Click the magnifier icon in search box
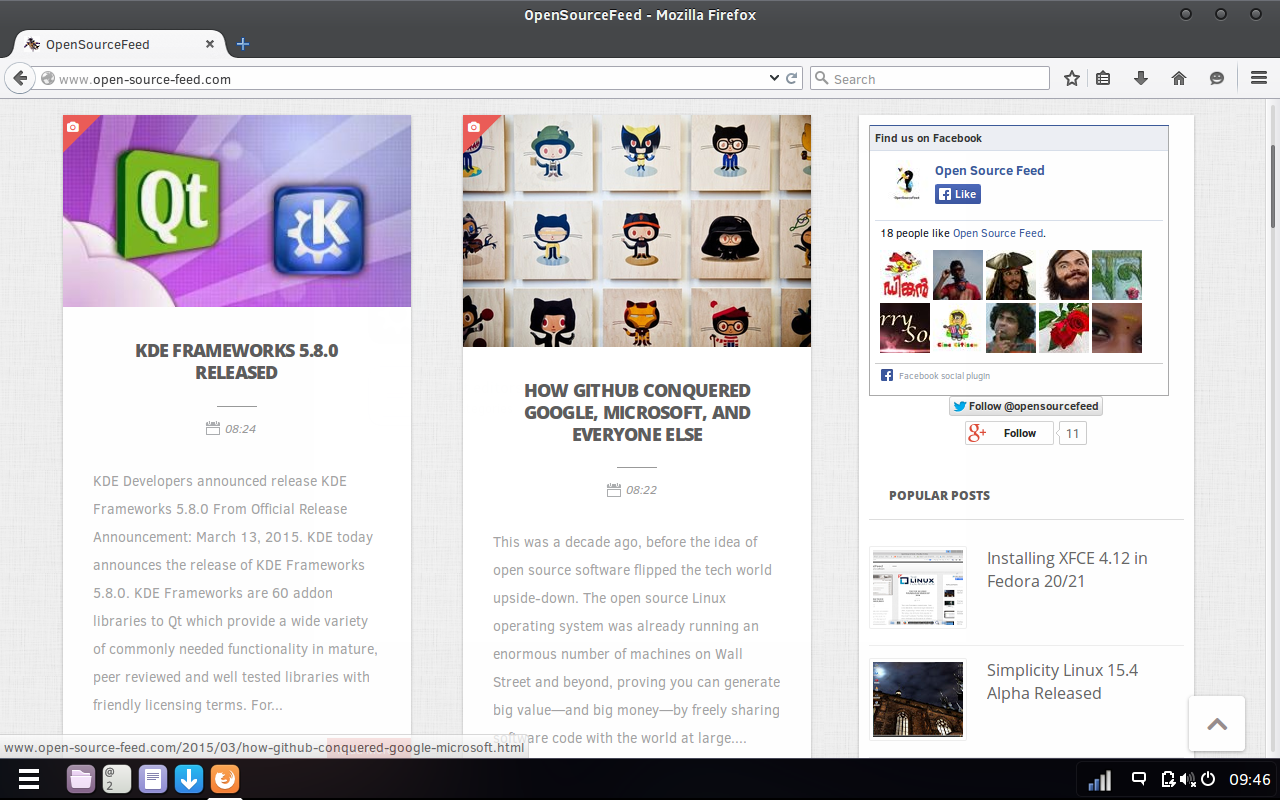This screenshot has width=1280, height=800. [821, 78]
